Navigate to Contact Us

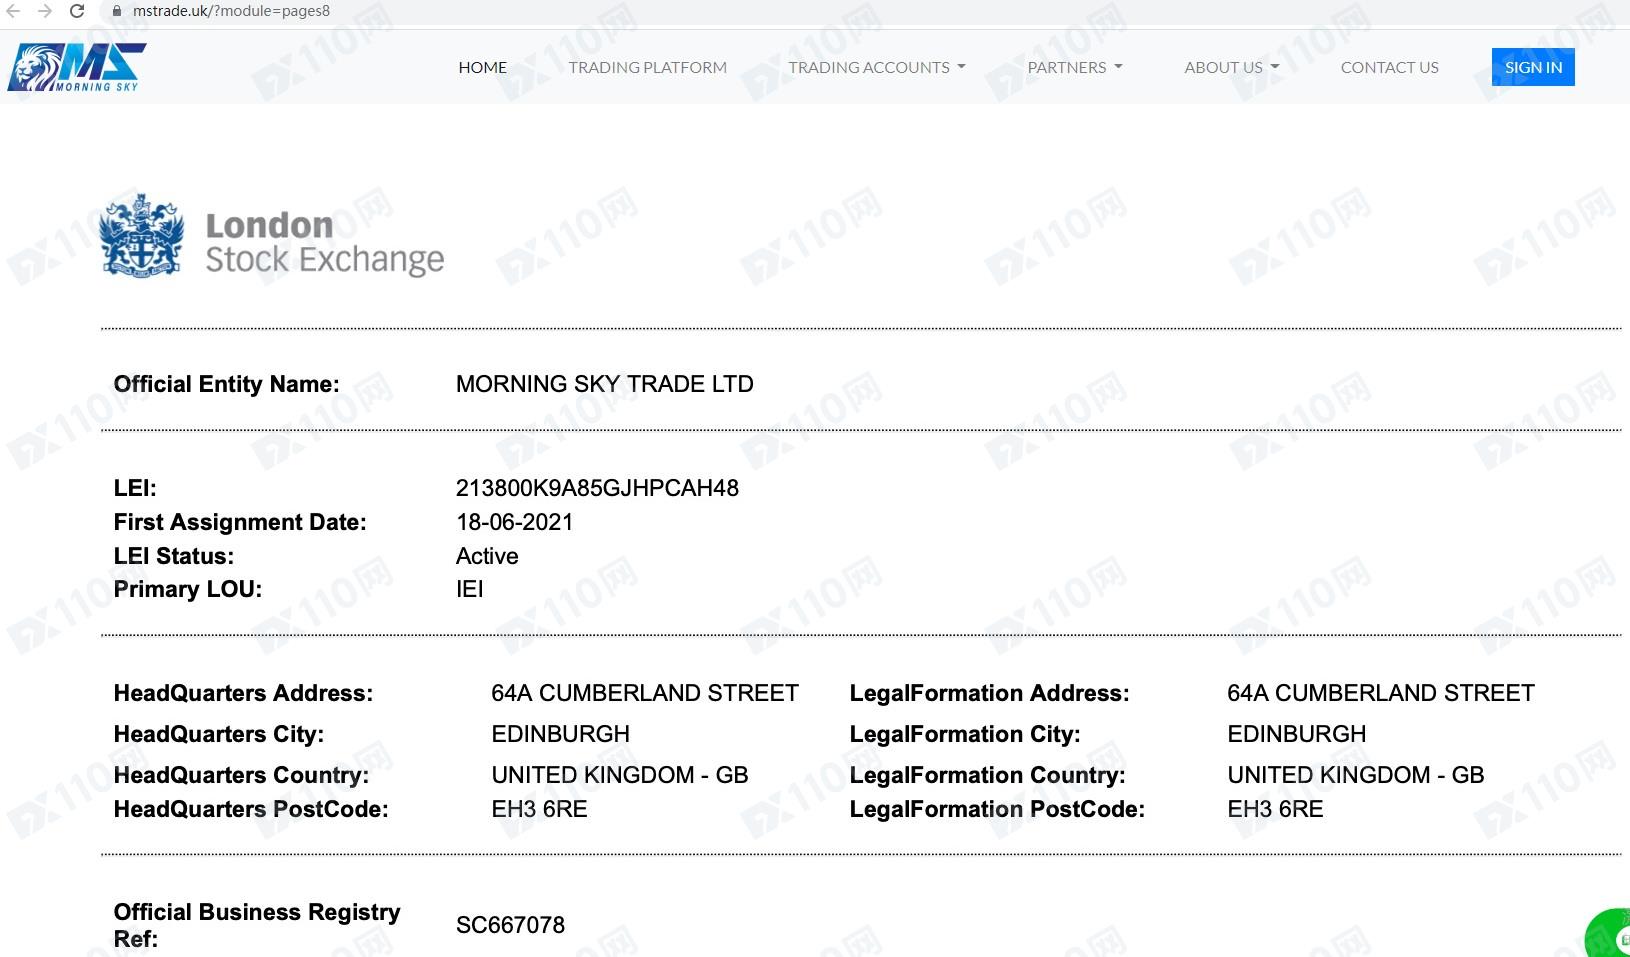point(1389,67)
